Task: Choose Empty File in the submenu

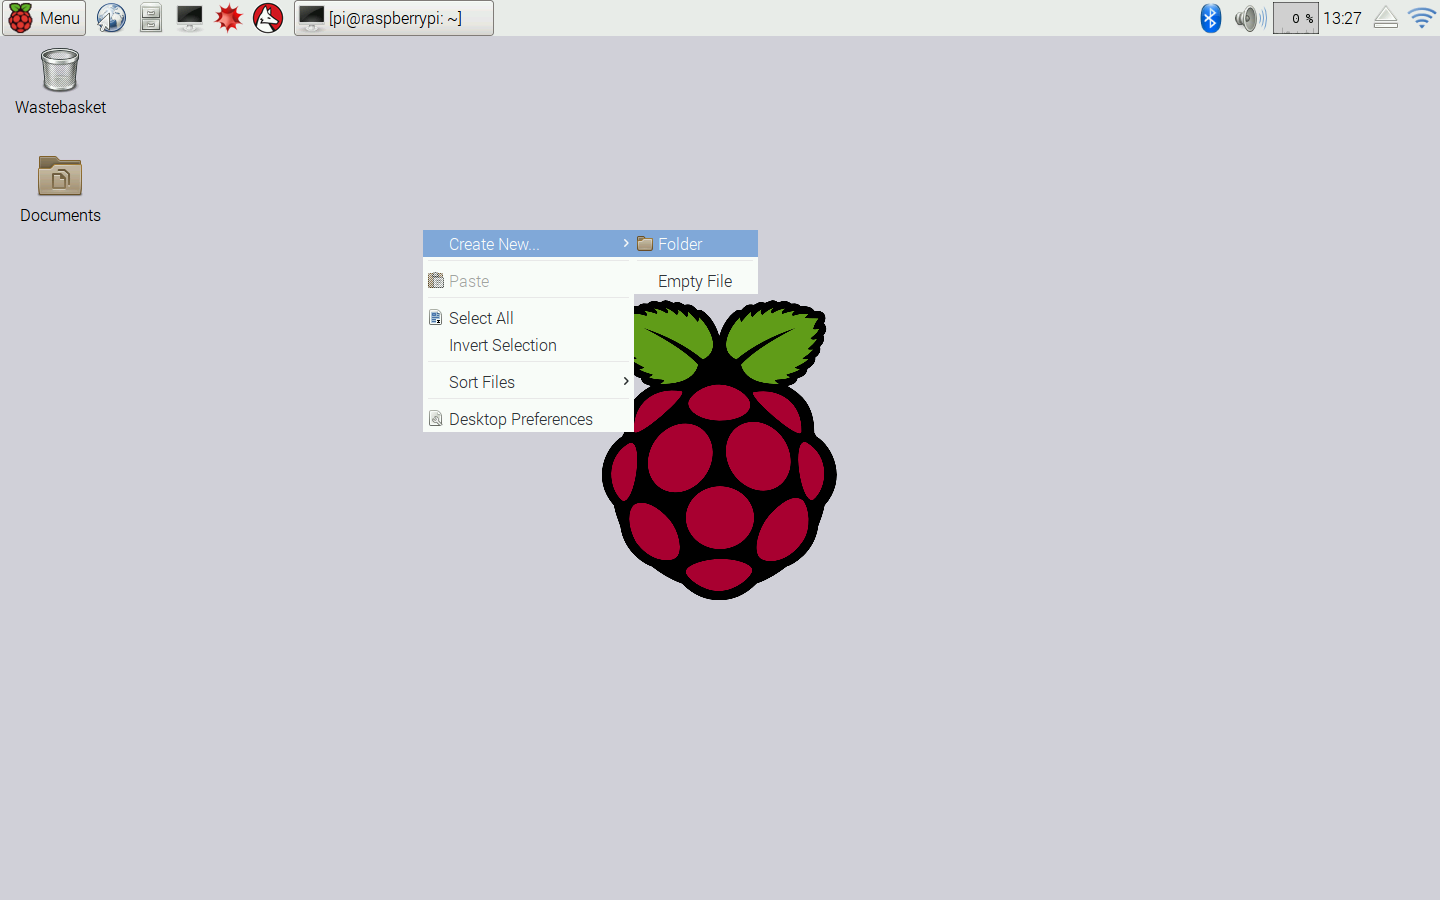Action: 696,281
